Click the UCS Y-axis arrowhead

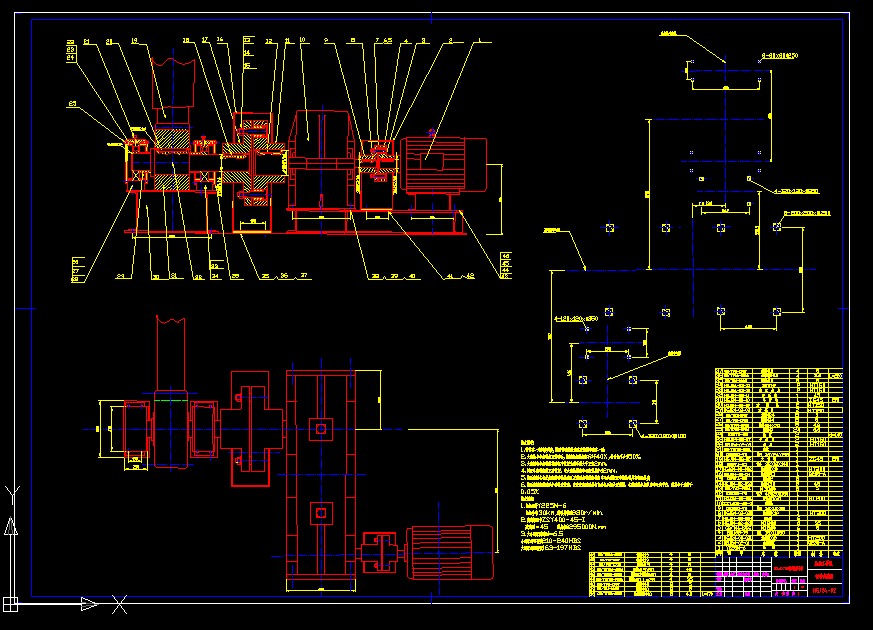[x=11, y=526]
